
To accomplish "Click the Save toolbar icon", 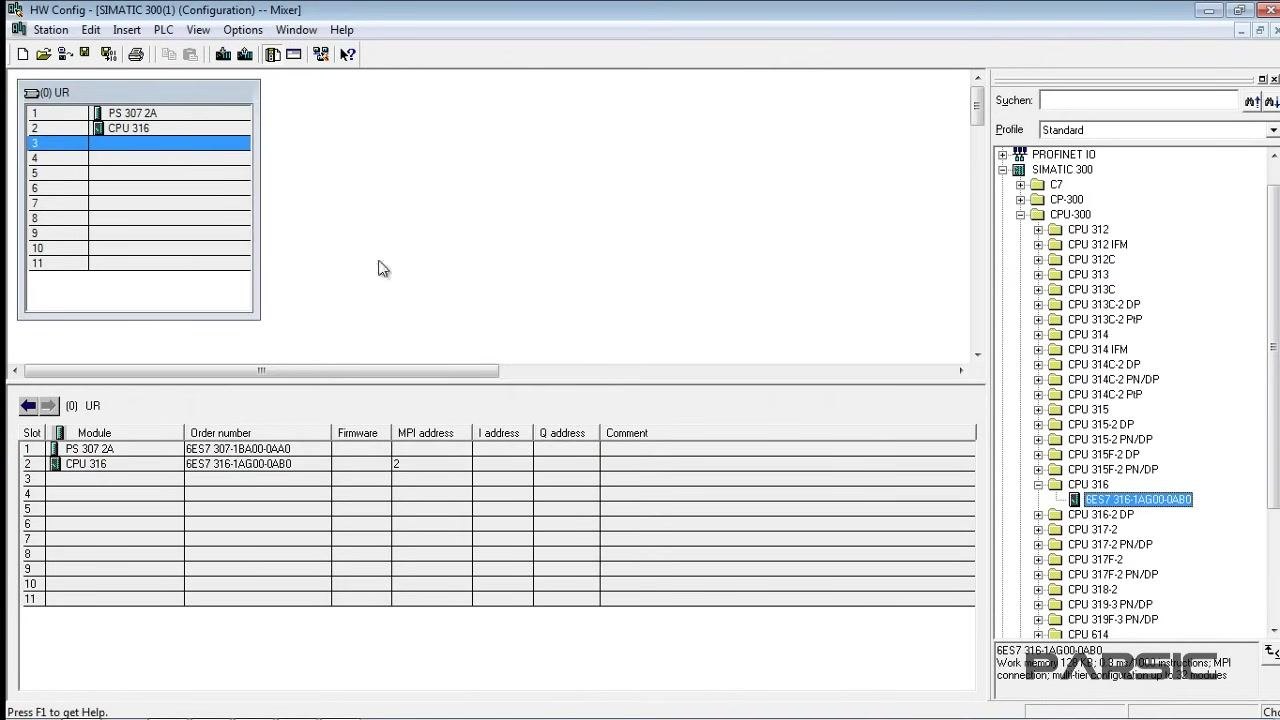I will click(85, 54).
